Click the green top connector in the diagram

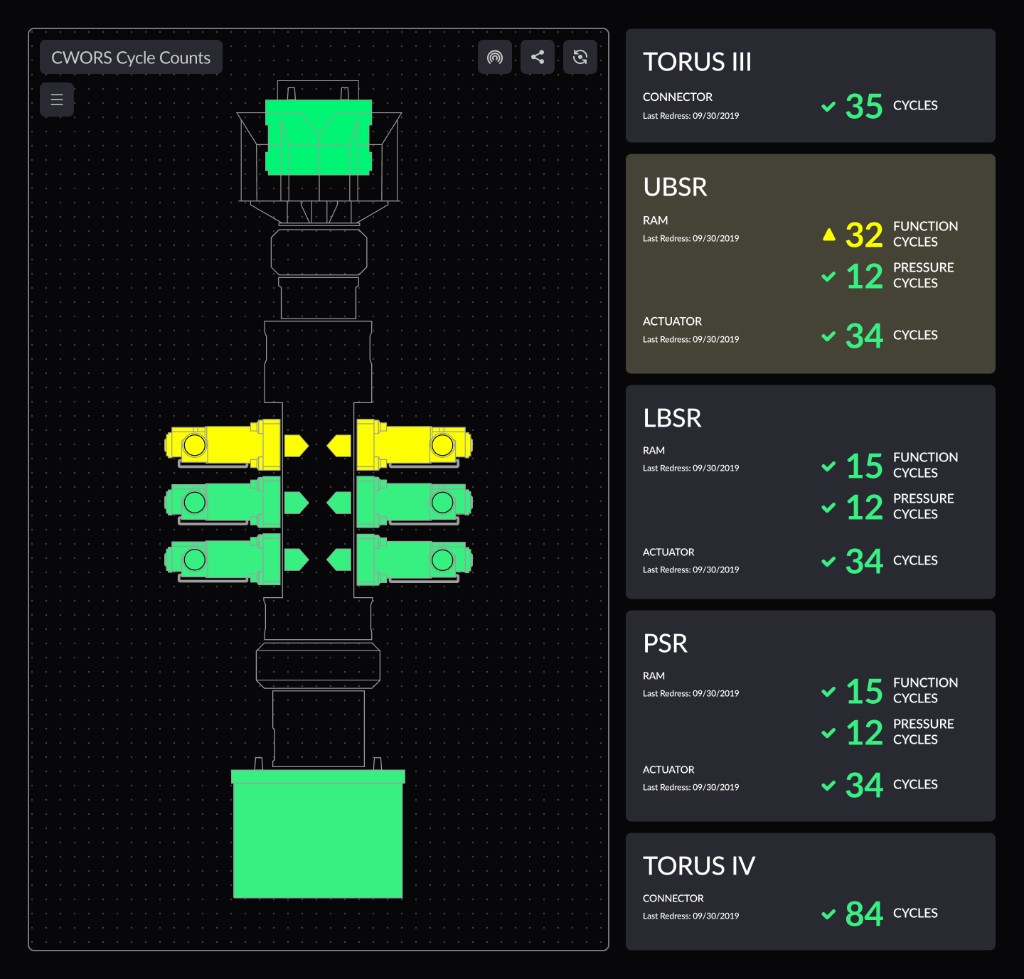[x=319, y=137]
